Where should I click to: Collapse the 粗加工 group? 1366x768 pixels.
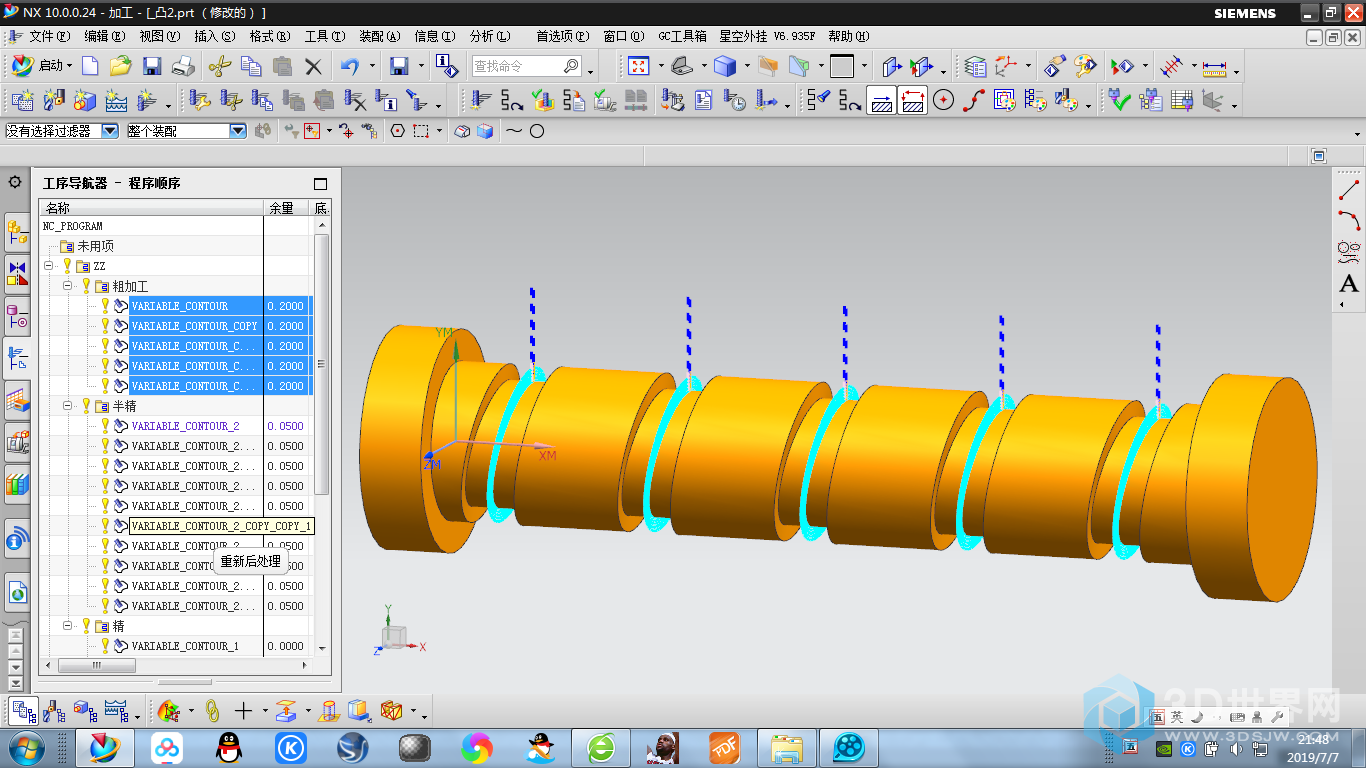pyautogui.click(x=68, y=286)
